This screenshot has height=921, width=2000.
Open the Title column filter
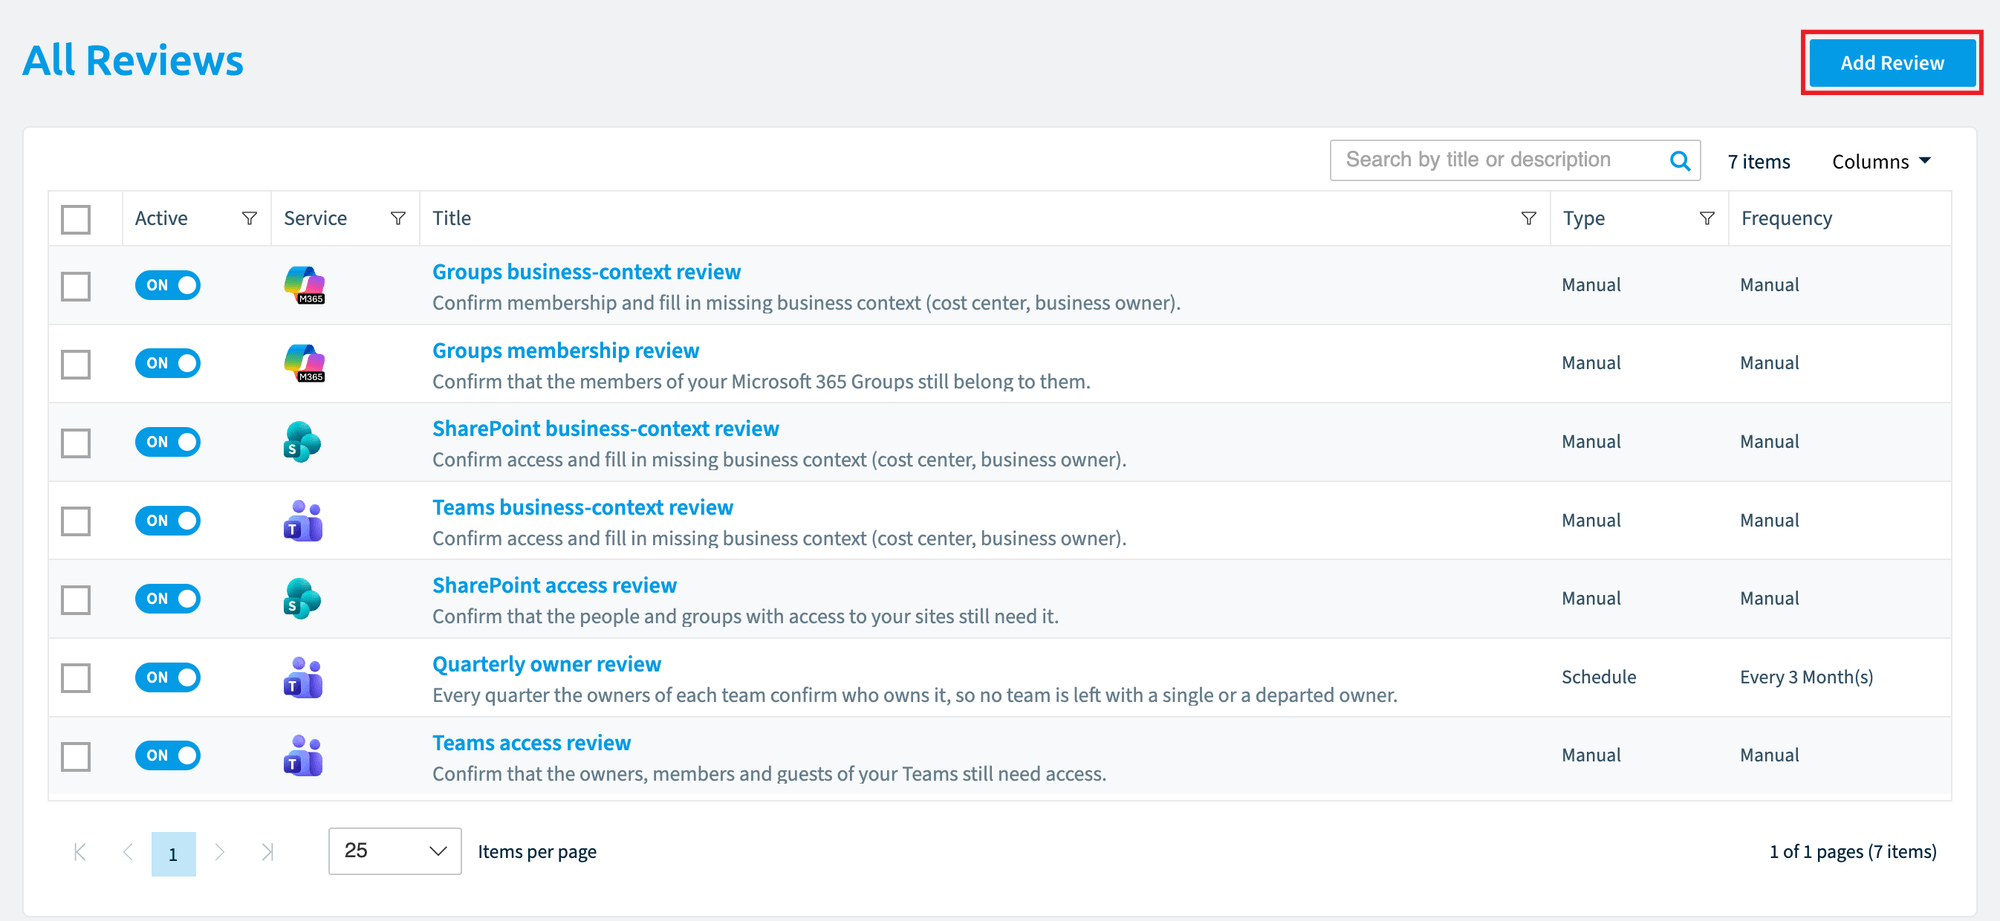(1528, 218)
